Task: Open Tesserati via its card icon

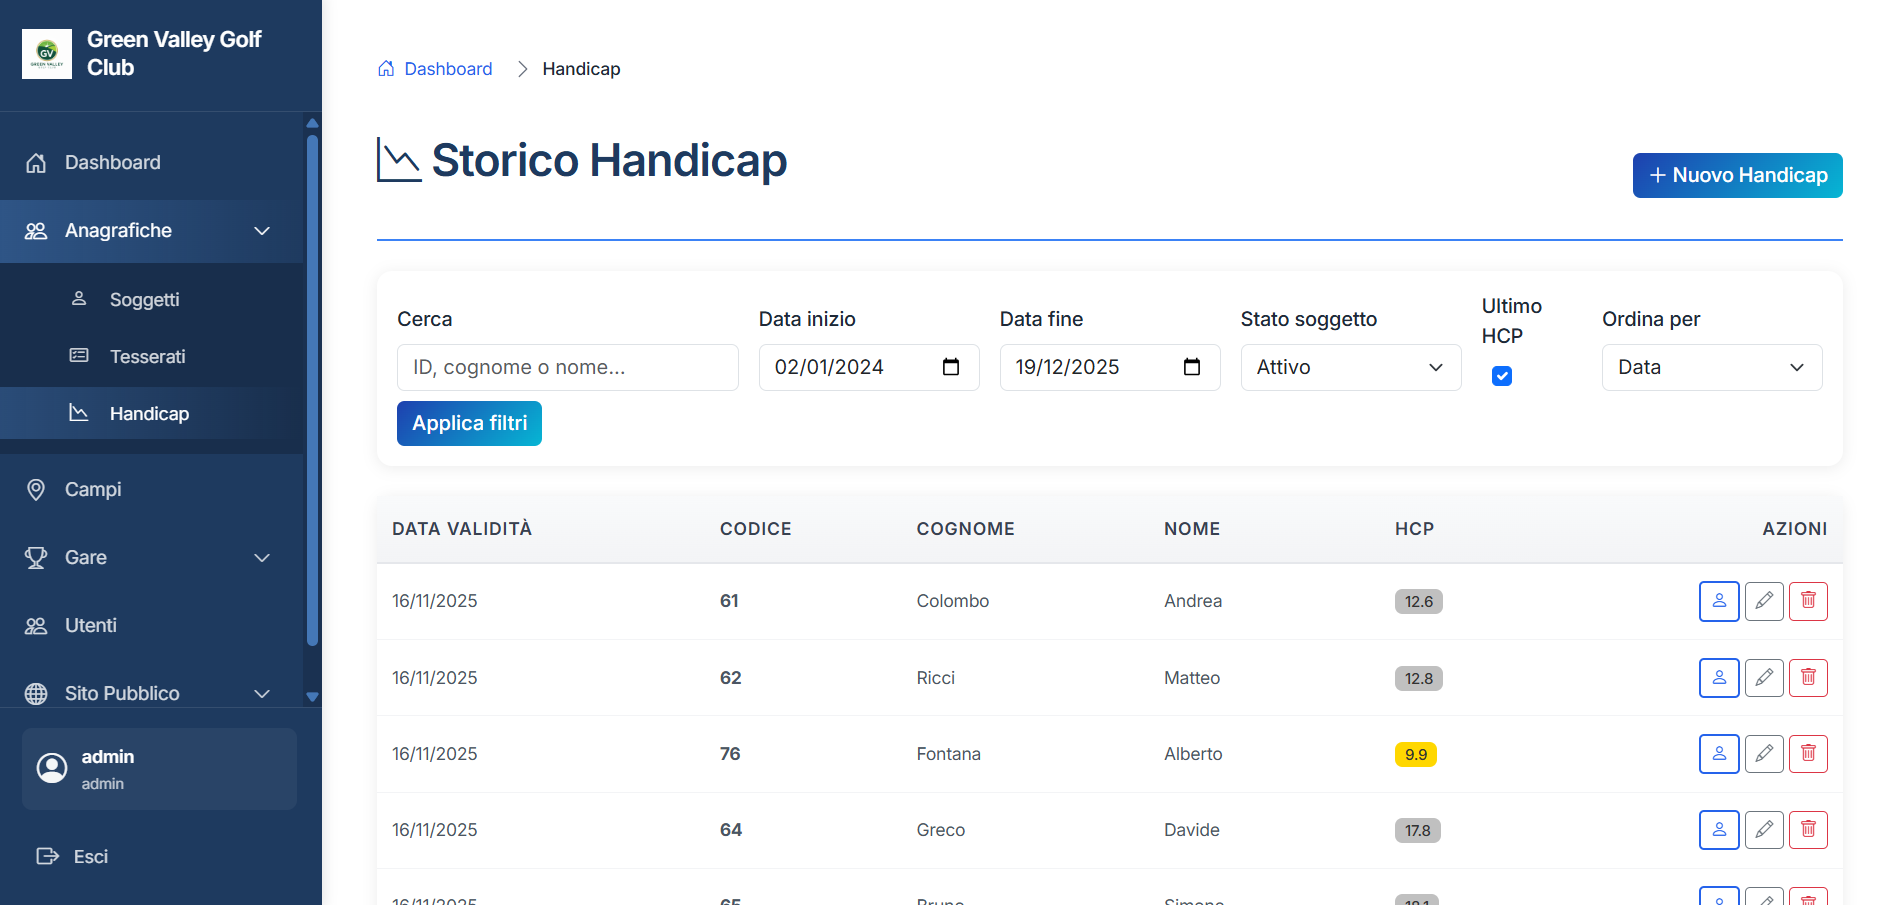Action: click(78, 356)
